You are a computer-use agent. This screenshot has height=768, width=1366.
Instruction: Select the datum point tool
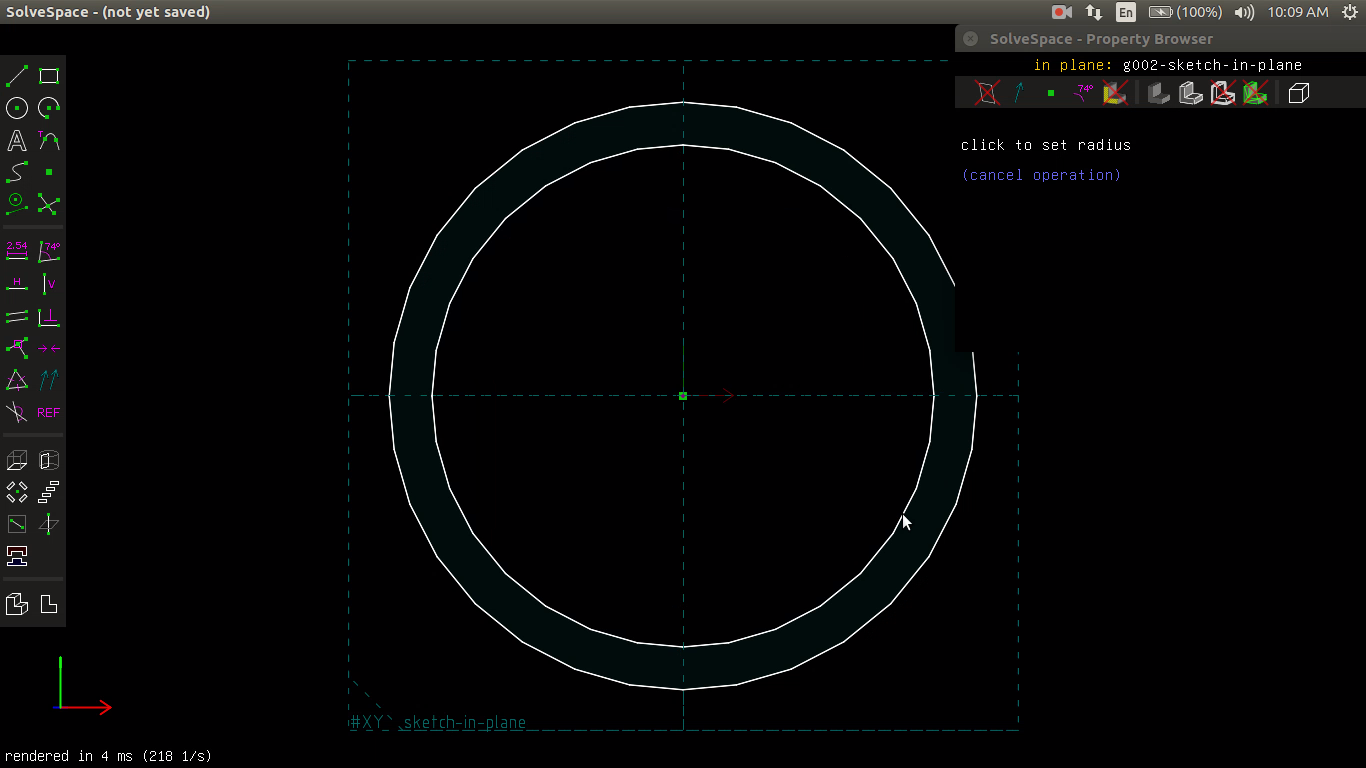[49, 172]
